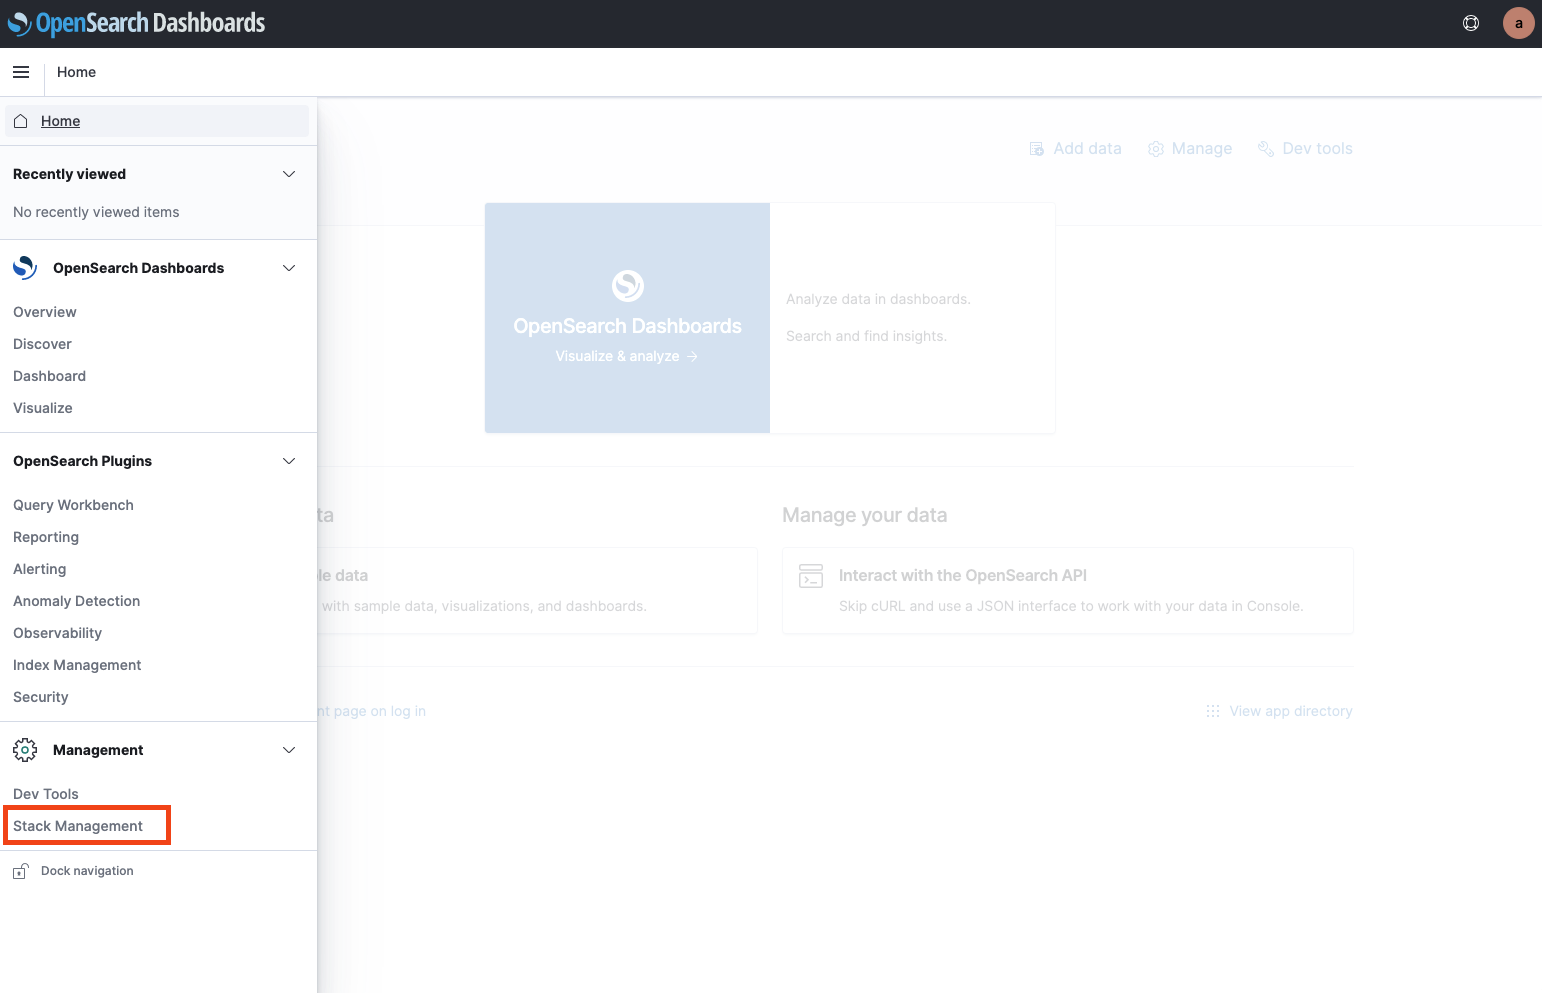Viewport: 1542px width, 993px height.
Task: Collapse the OpenSearch Dashboards nav group
Action: pos(289,268)
